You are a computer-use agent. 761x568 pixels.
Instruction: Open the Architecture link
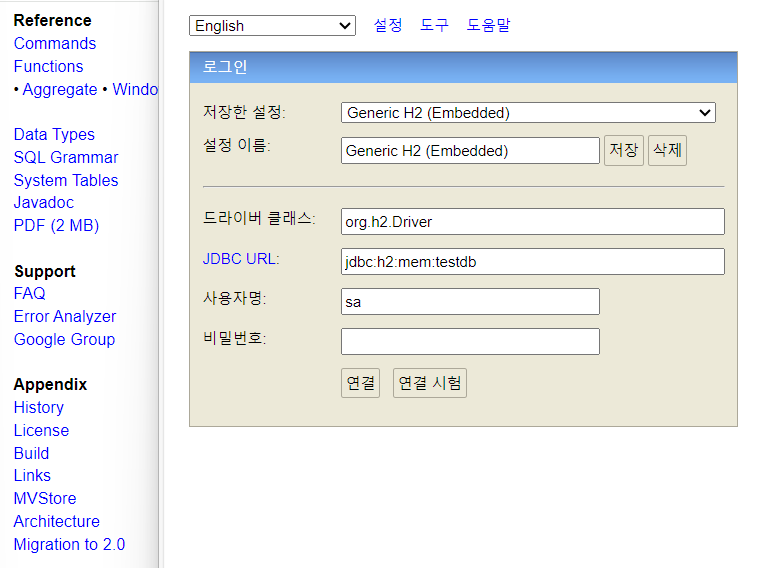pyautogui.click(x=57, y=521)
